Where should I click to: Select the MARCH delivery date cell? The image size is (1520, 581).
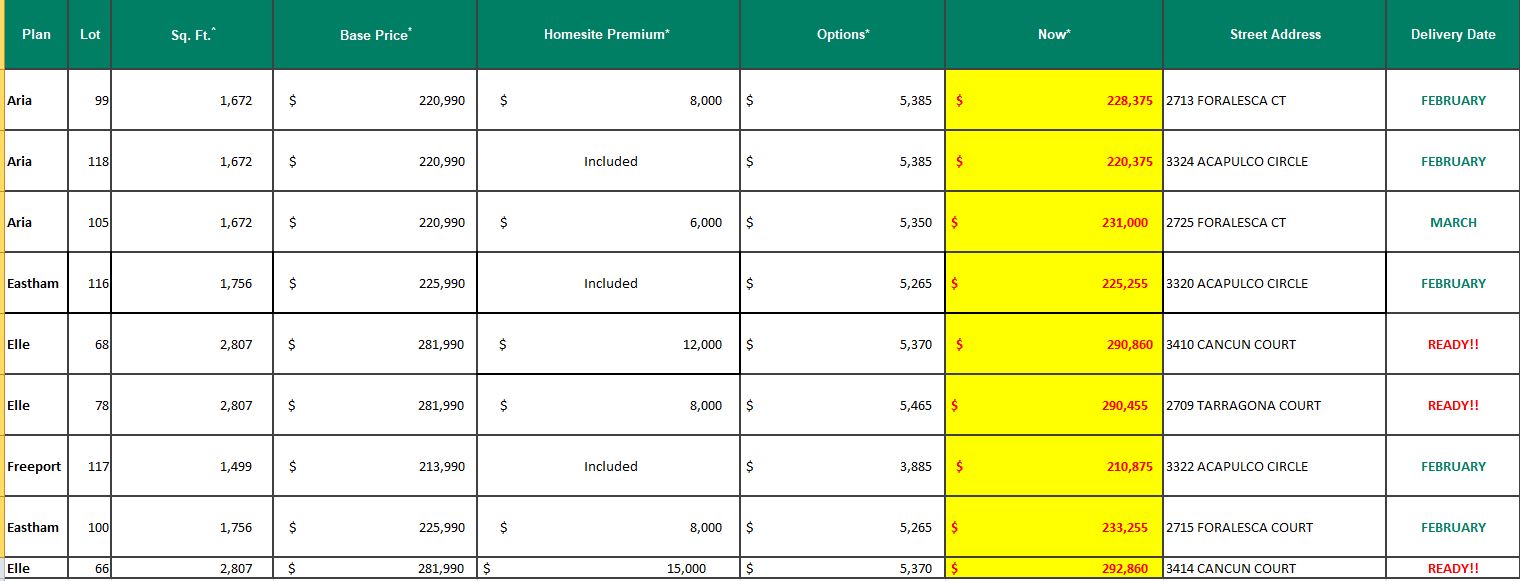coord(1452,222)
